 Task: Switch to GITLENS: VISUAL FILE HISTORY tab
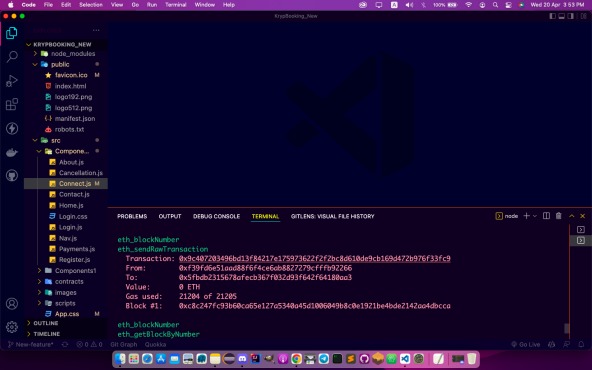pos(333,216)
